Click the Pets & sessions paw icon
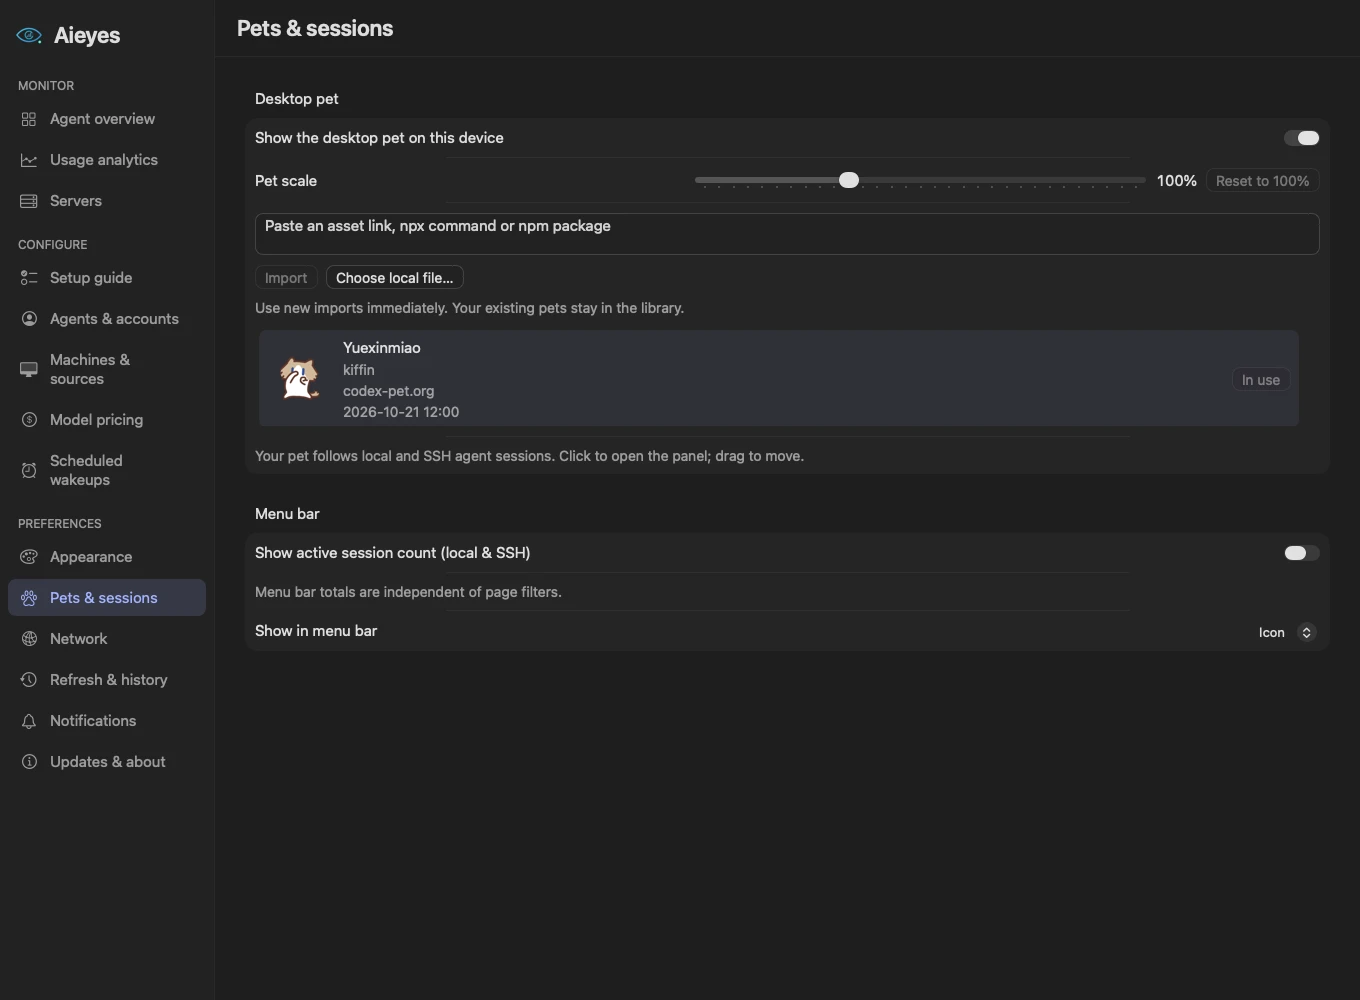The width and height of the screenshot is (1360, 1000). click(x=29, y=598)
